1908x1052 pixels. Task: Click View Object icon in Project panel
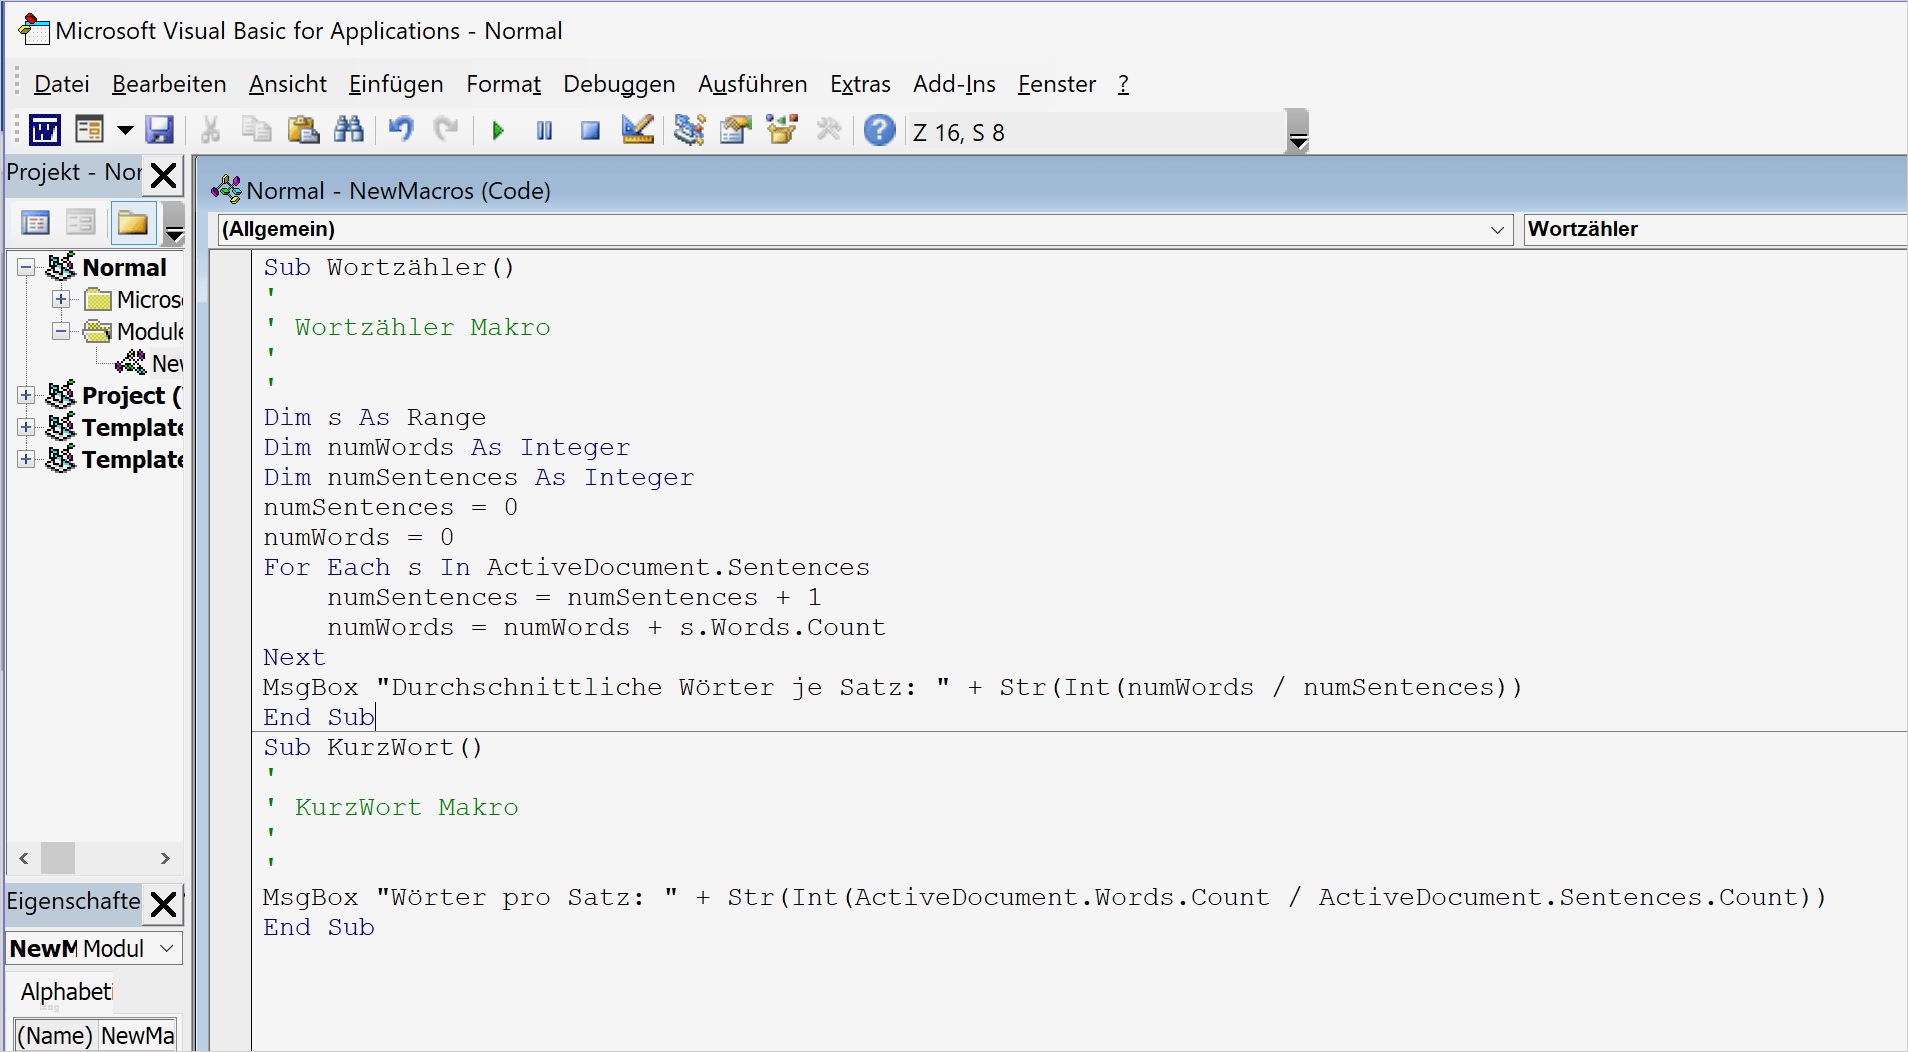tap(81, 223)
